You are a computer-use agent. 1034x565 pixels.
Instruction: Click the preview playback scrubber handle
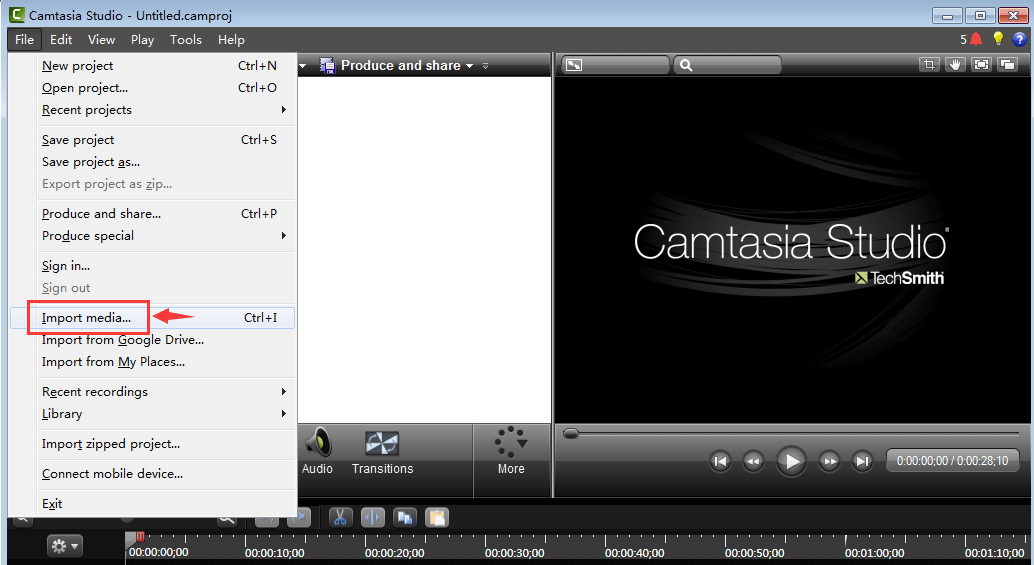coord(571,433)
